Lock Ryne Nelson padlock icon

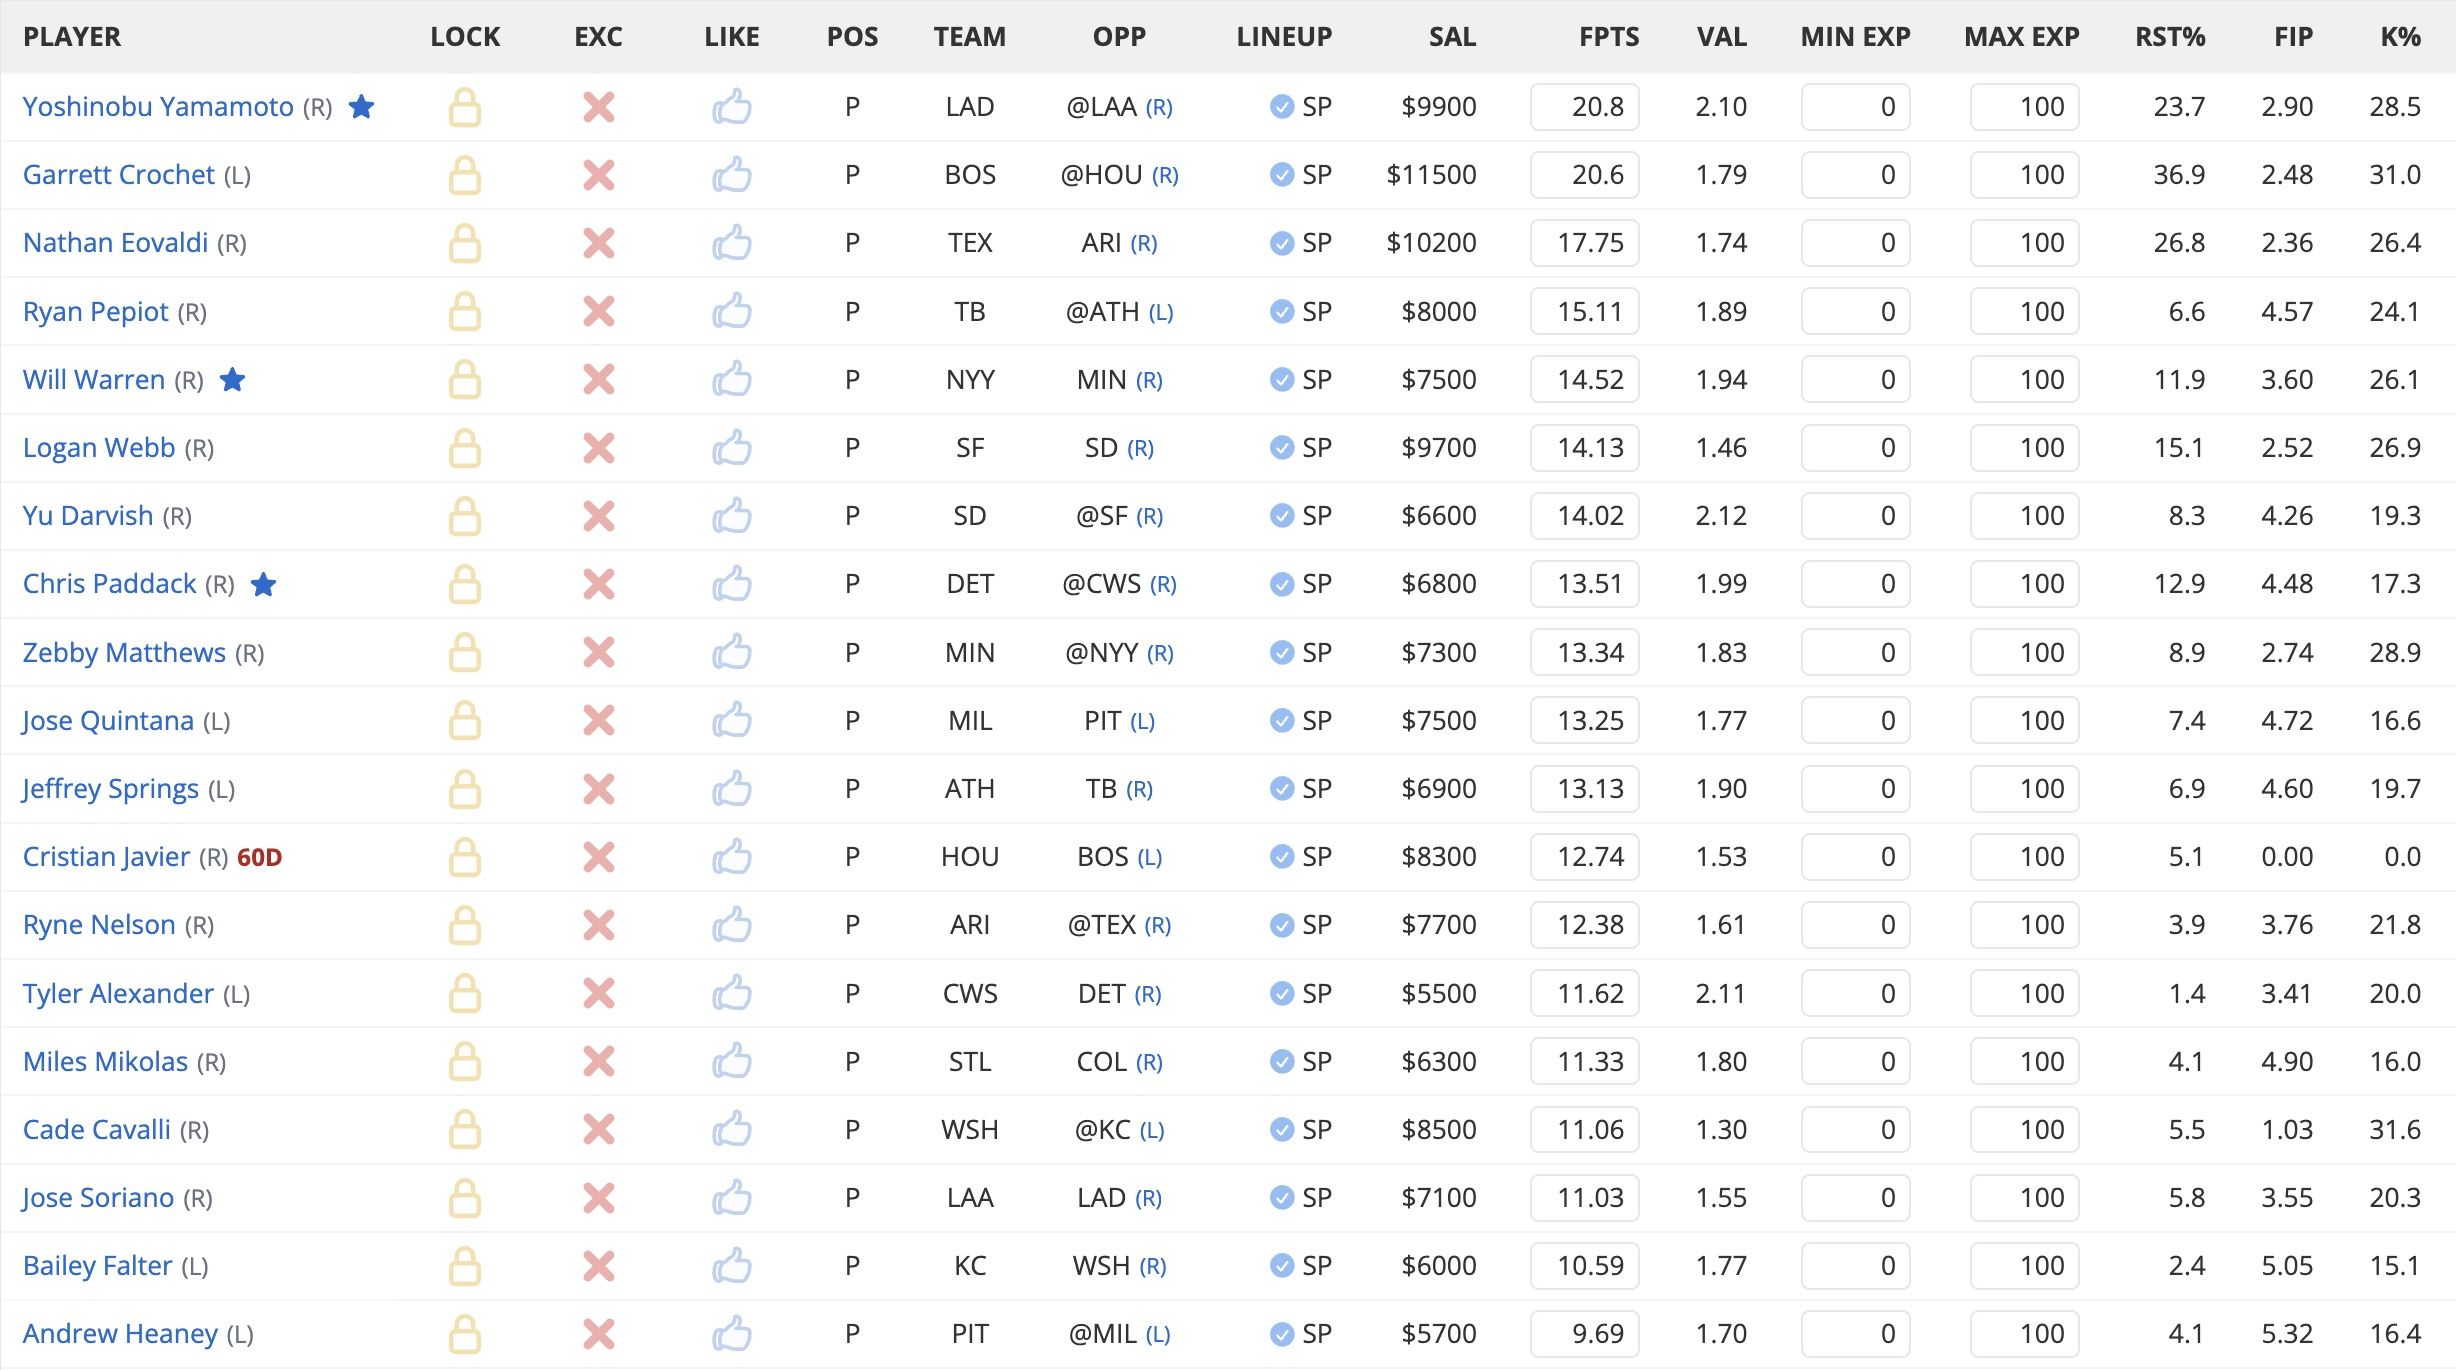tap(464, 925)
